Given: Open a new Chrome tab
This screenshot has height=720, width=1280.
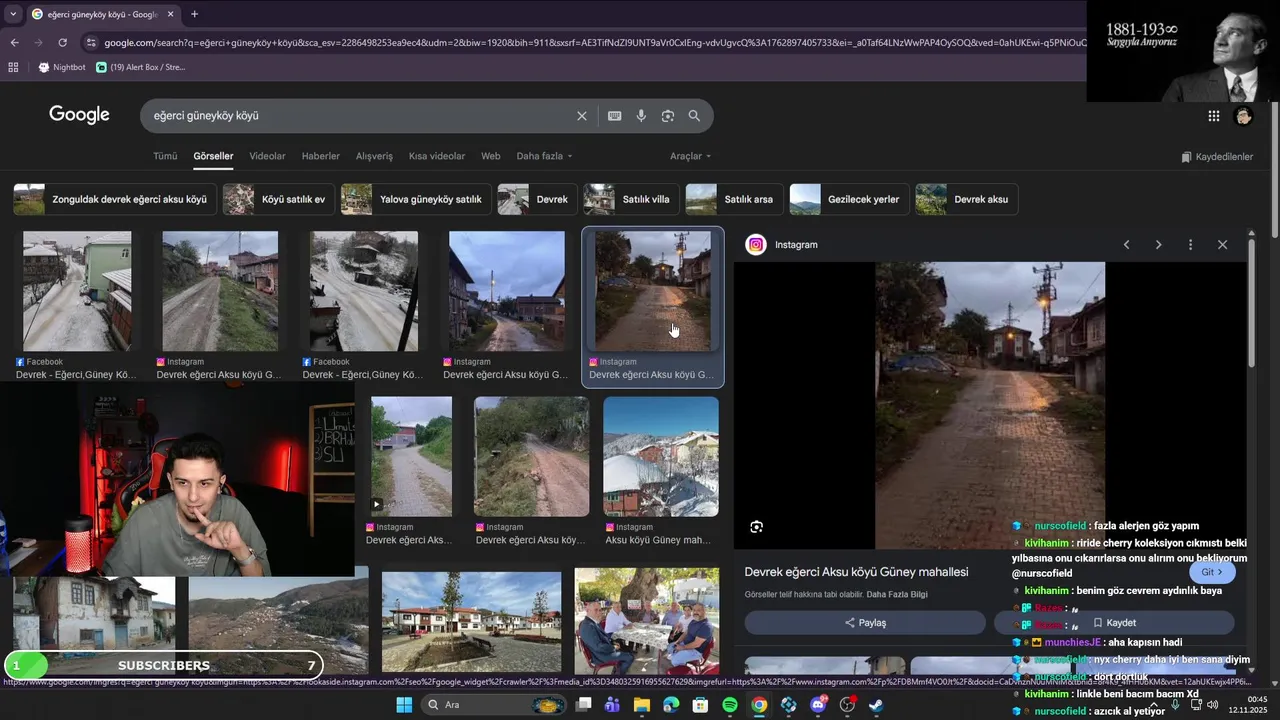Looking at the screenshot, I should coord(194,14).
